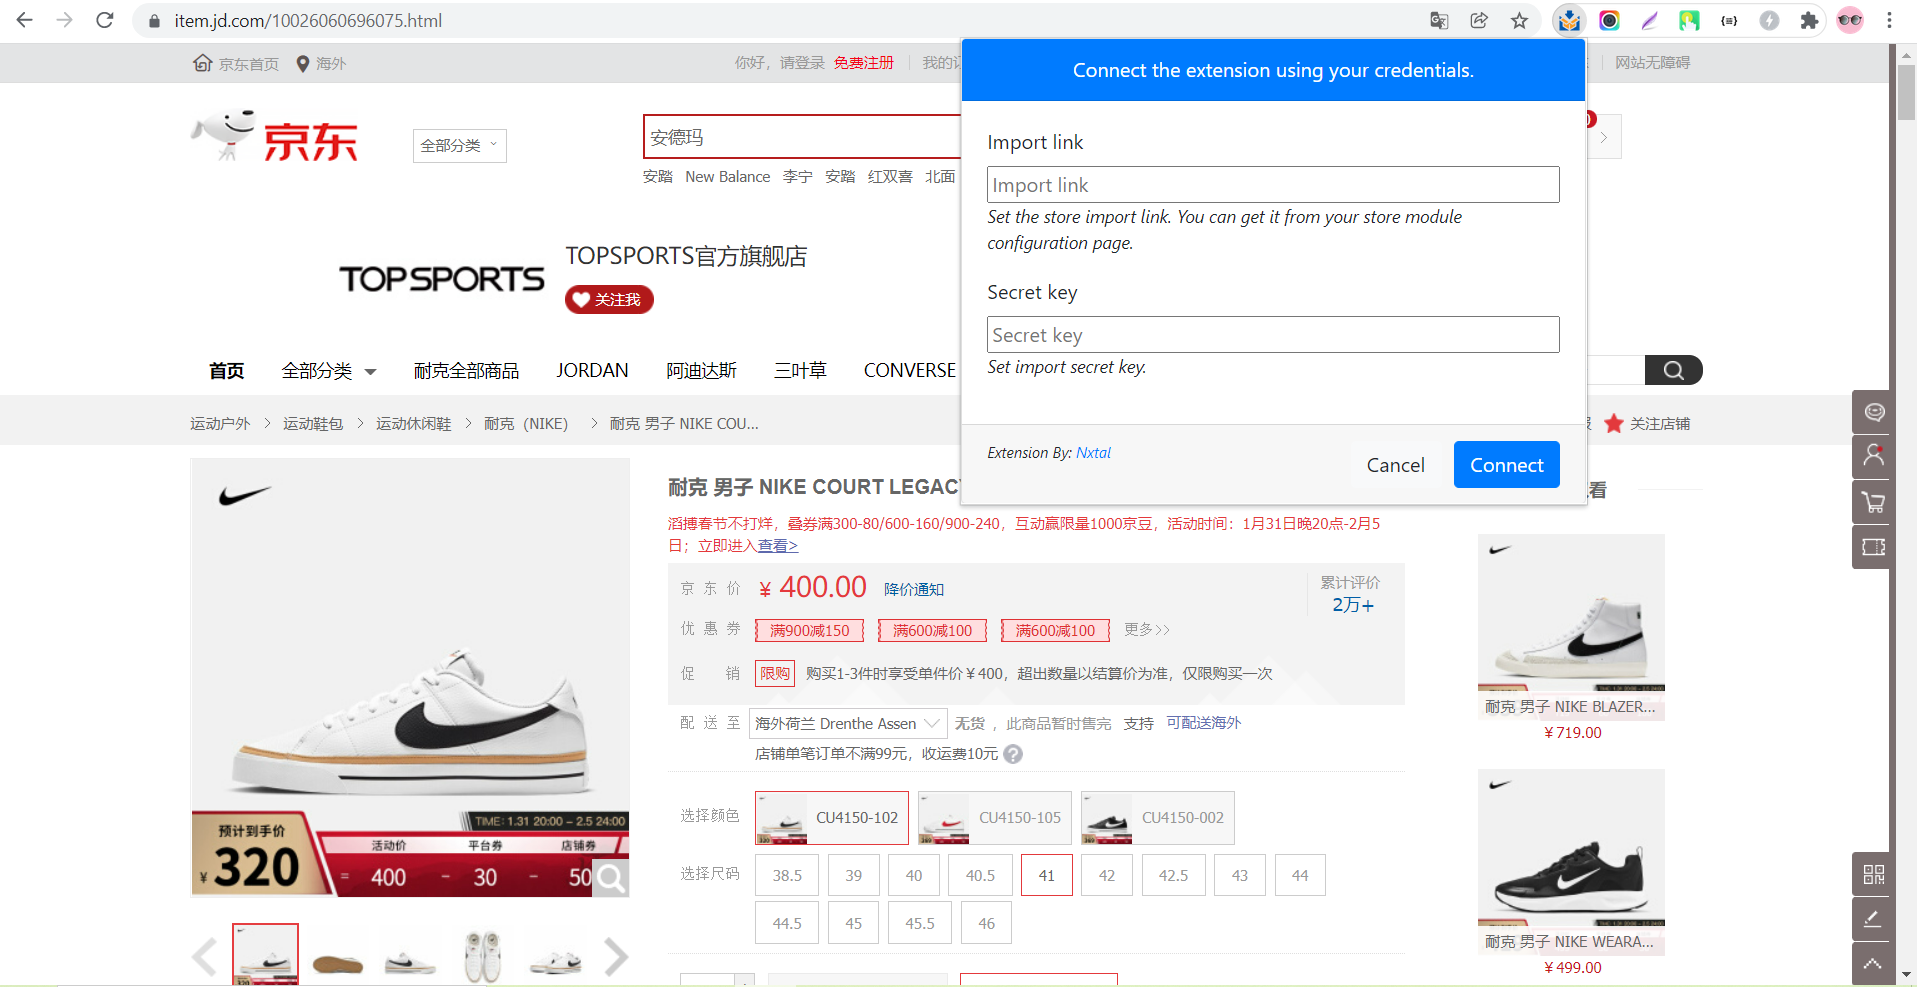The width and height of the screenshot is (1917, 987).
Task: Choose shoe size 42.5
Action: [x=1174, y=875]
